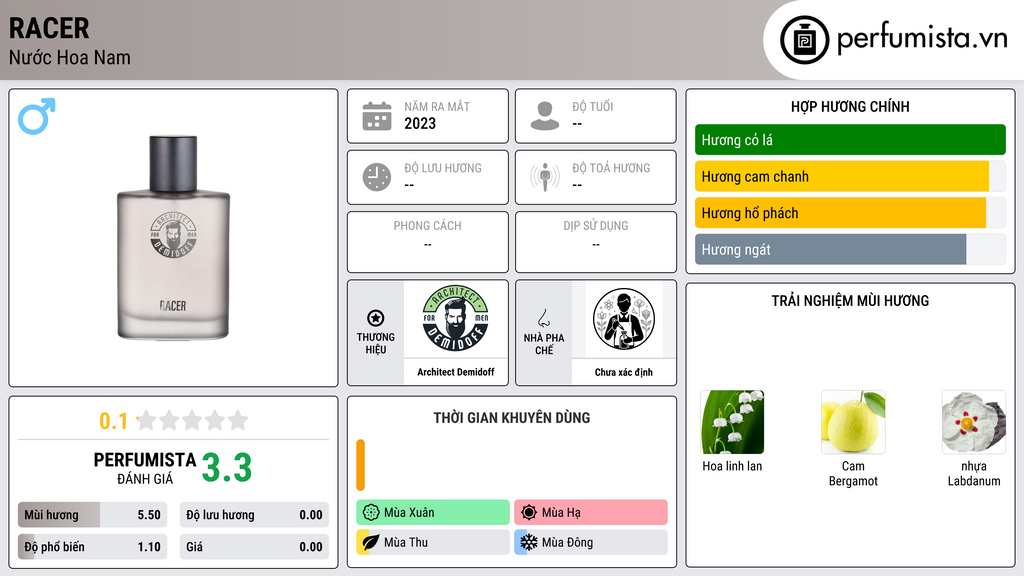Click the flower icon in Mùa Xuân
Image resolution: width=1024 pixels, height=576 pixels.
click(x=371, y=513)
